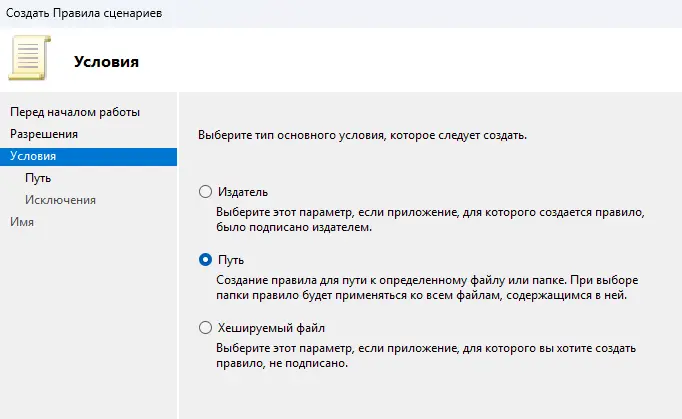
Task: Choose the 'Путь' radio button option
Action: click(206, 259)
